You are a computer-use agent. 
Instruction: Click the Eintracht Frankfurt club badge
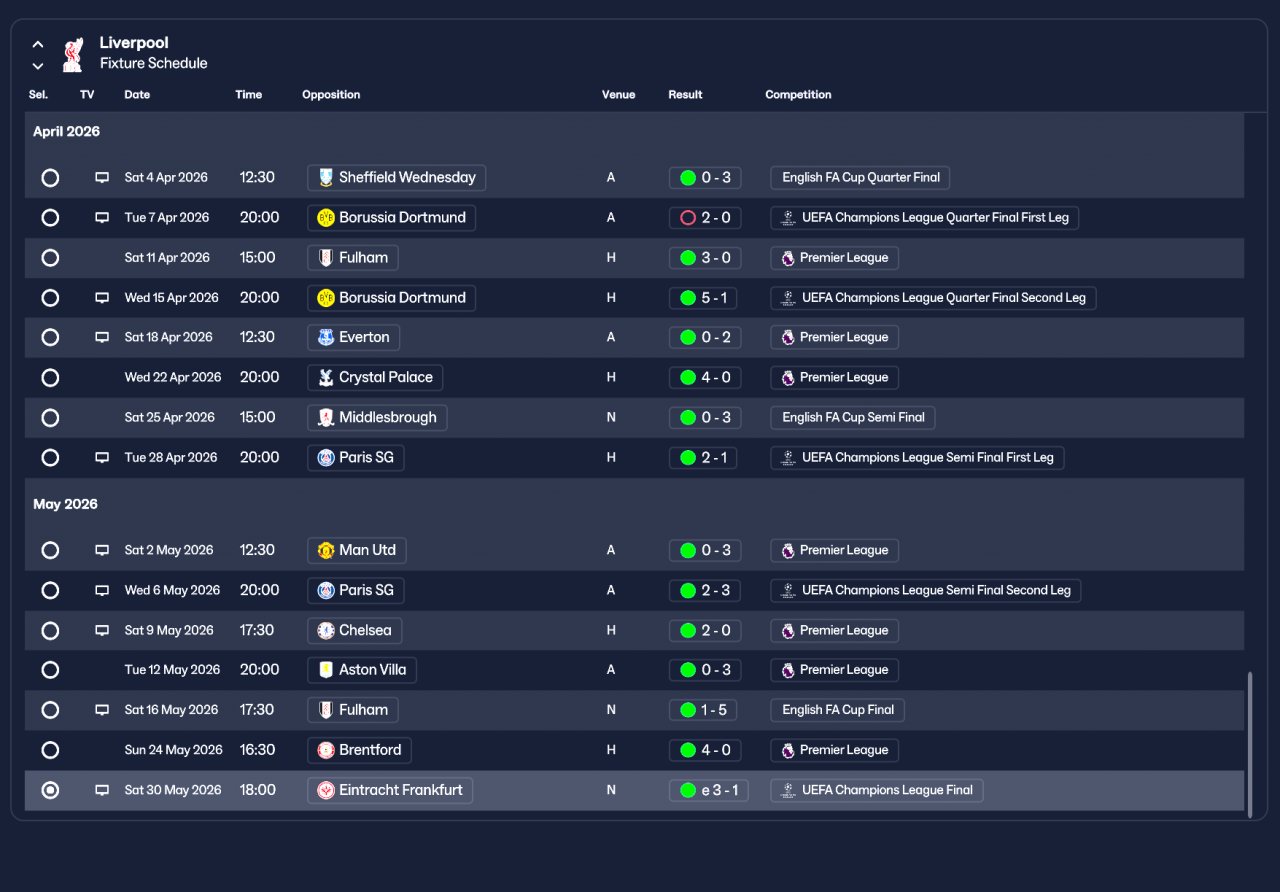(326, 791)
